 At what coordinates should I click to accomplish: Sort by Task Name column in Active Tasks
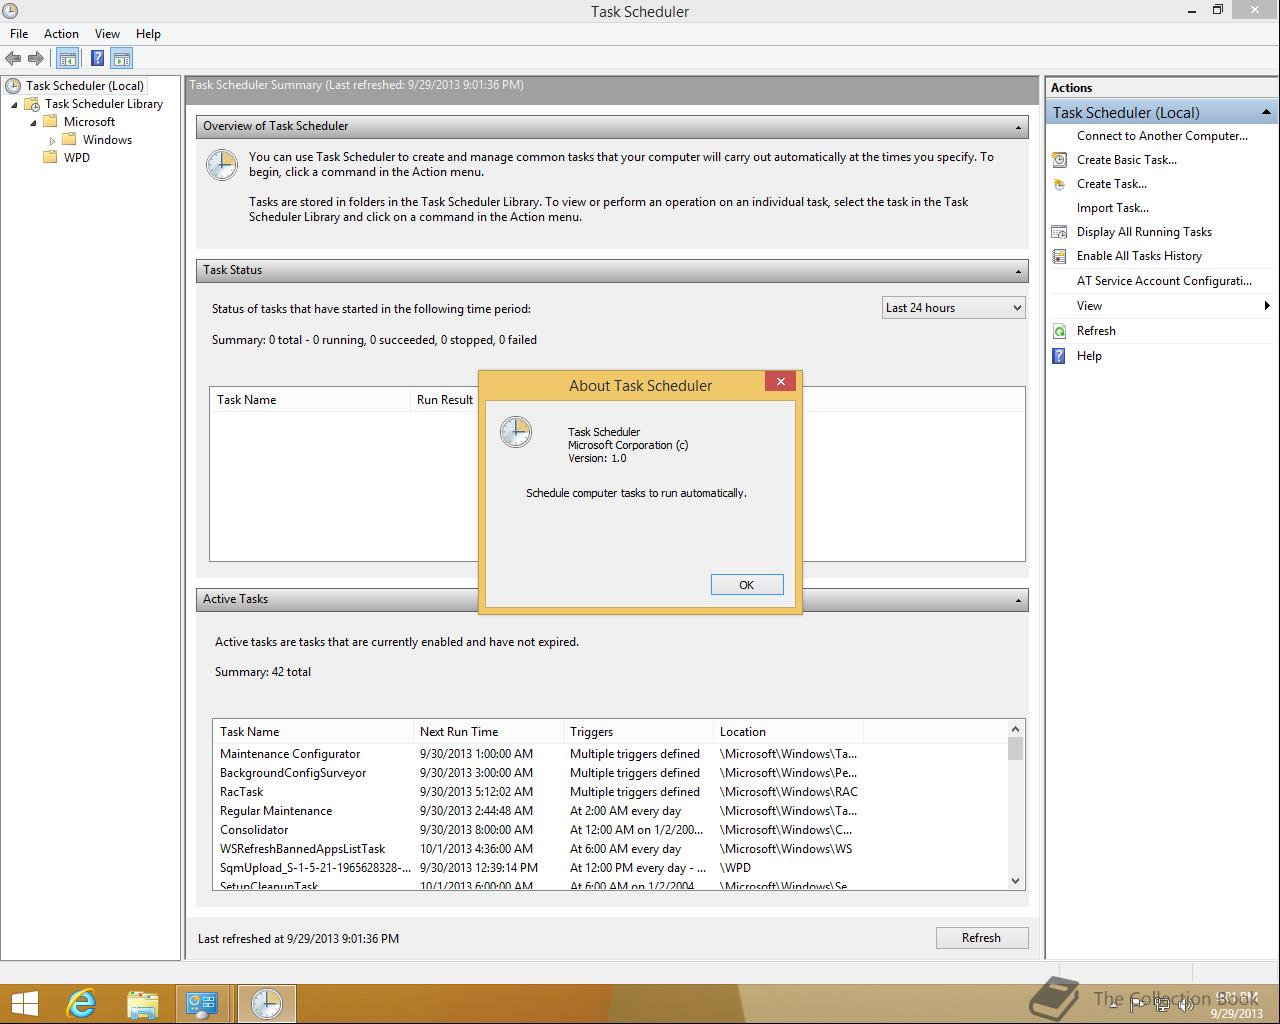(313, 732)
